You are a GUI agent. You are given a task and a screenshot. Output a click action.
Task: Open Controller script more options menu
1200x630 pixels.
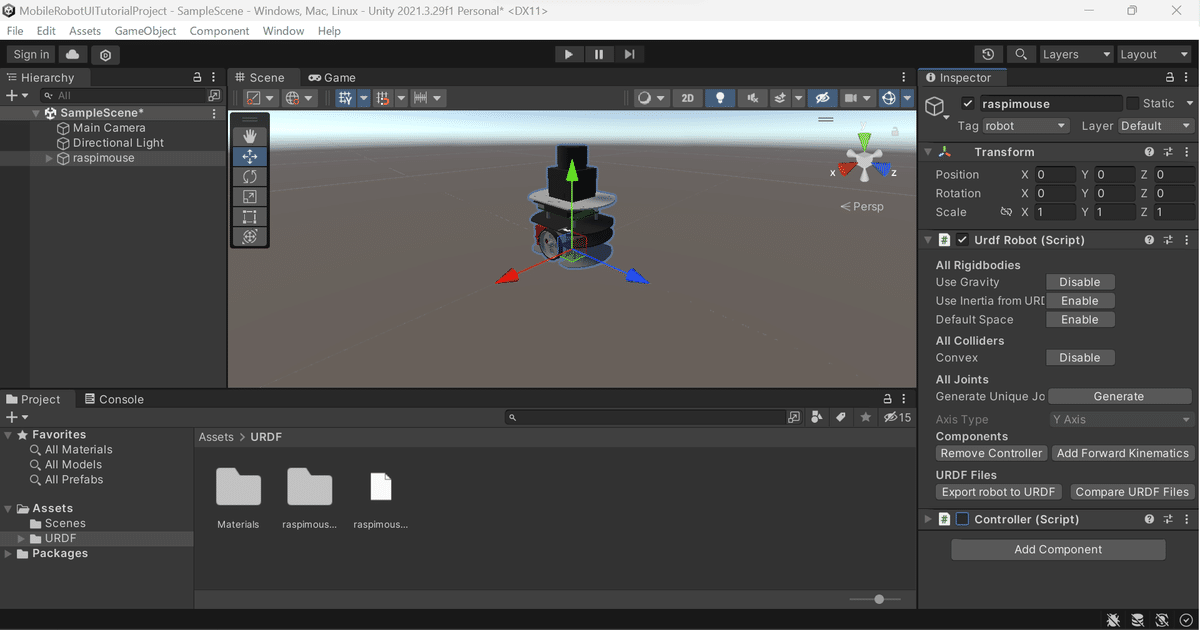1187,519
